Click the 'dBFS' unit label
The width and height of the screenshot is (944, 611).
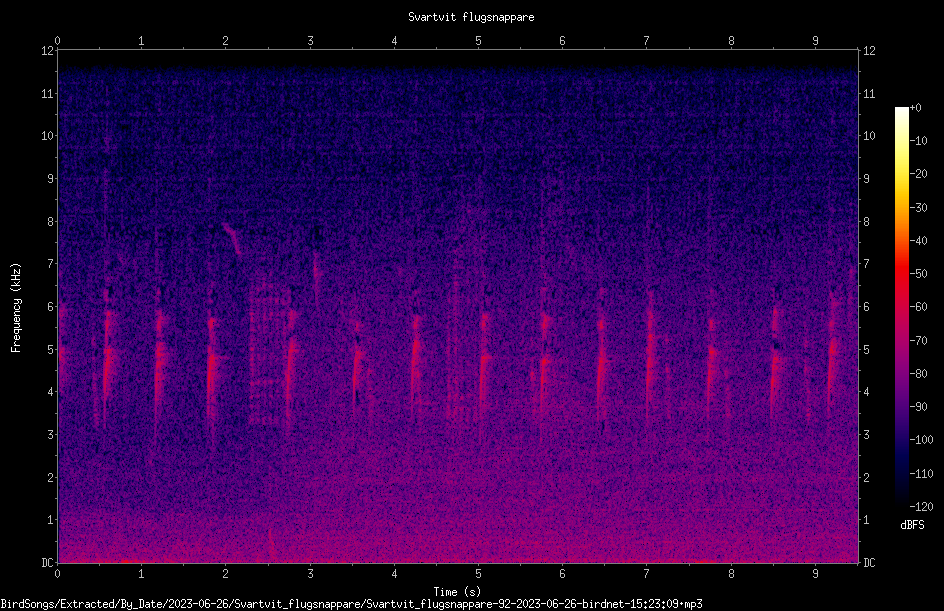pyautogui.click(x=913, y=525)
